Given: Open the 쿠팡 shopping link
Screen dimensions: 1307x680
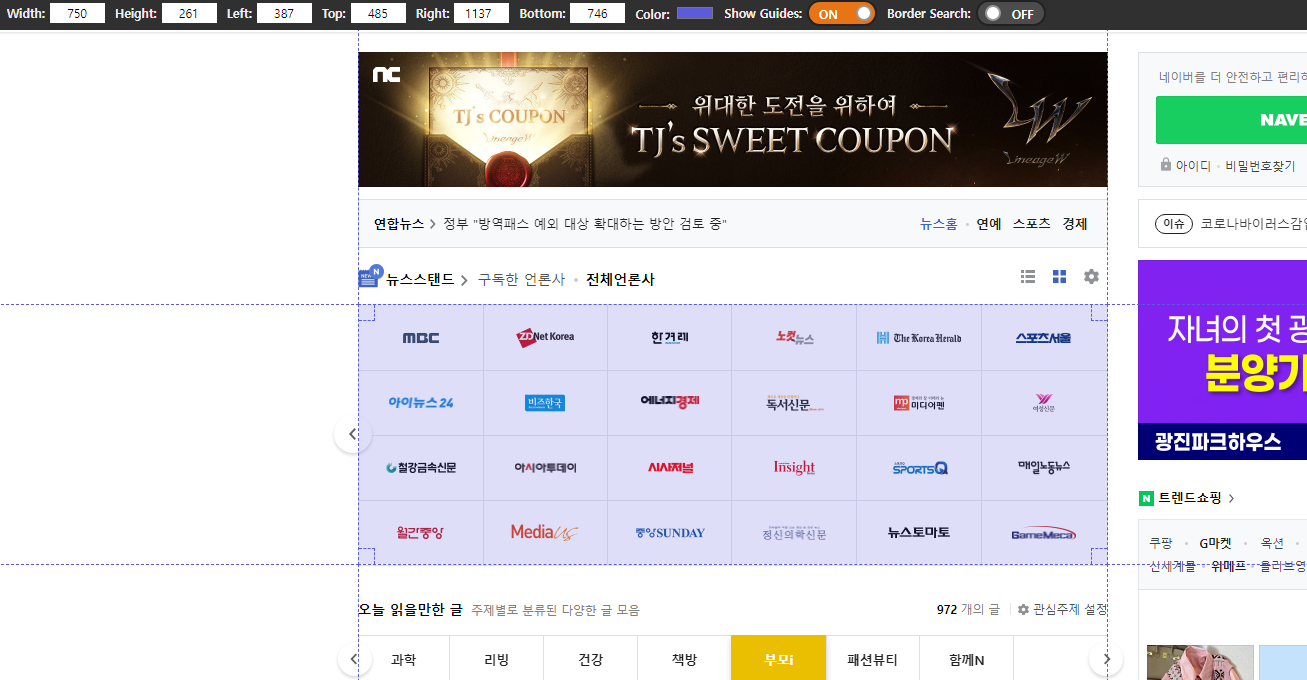Looking at the screenshot, I should click(1161, 544).
